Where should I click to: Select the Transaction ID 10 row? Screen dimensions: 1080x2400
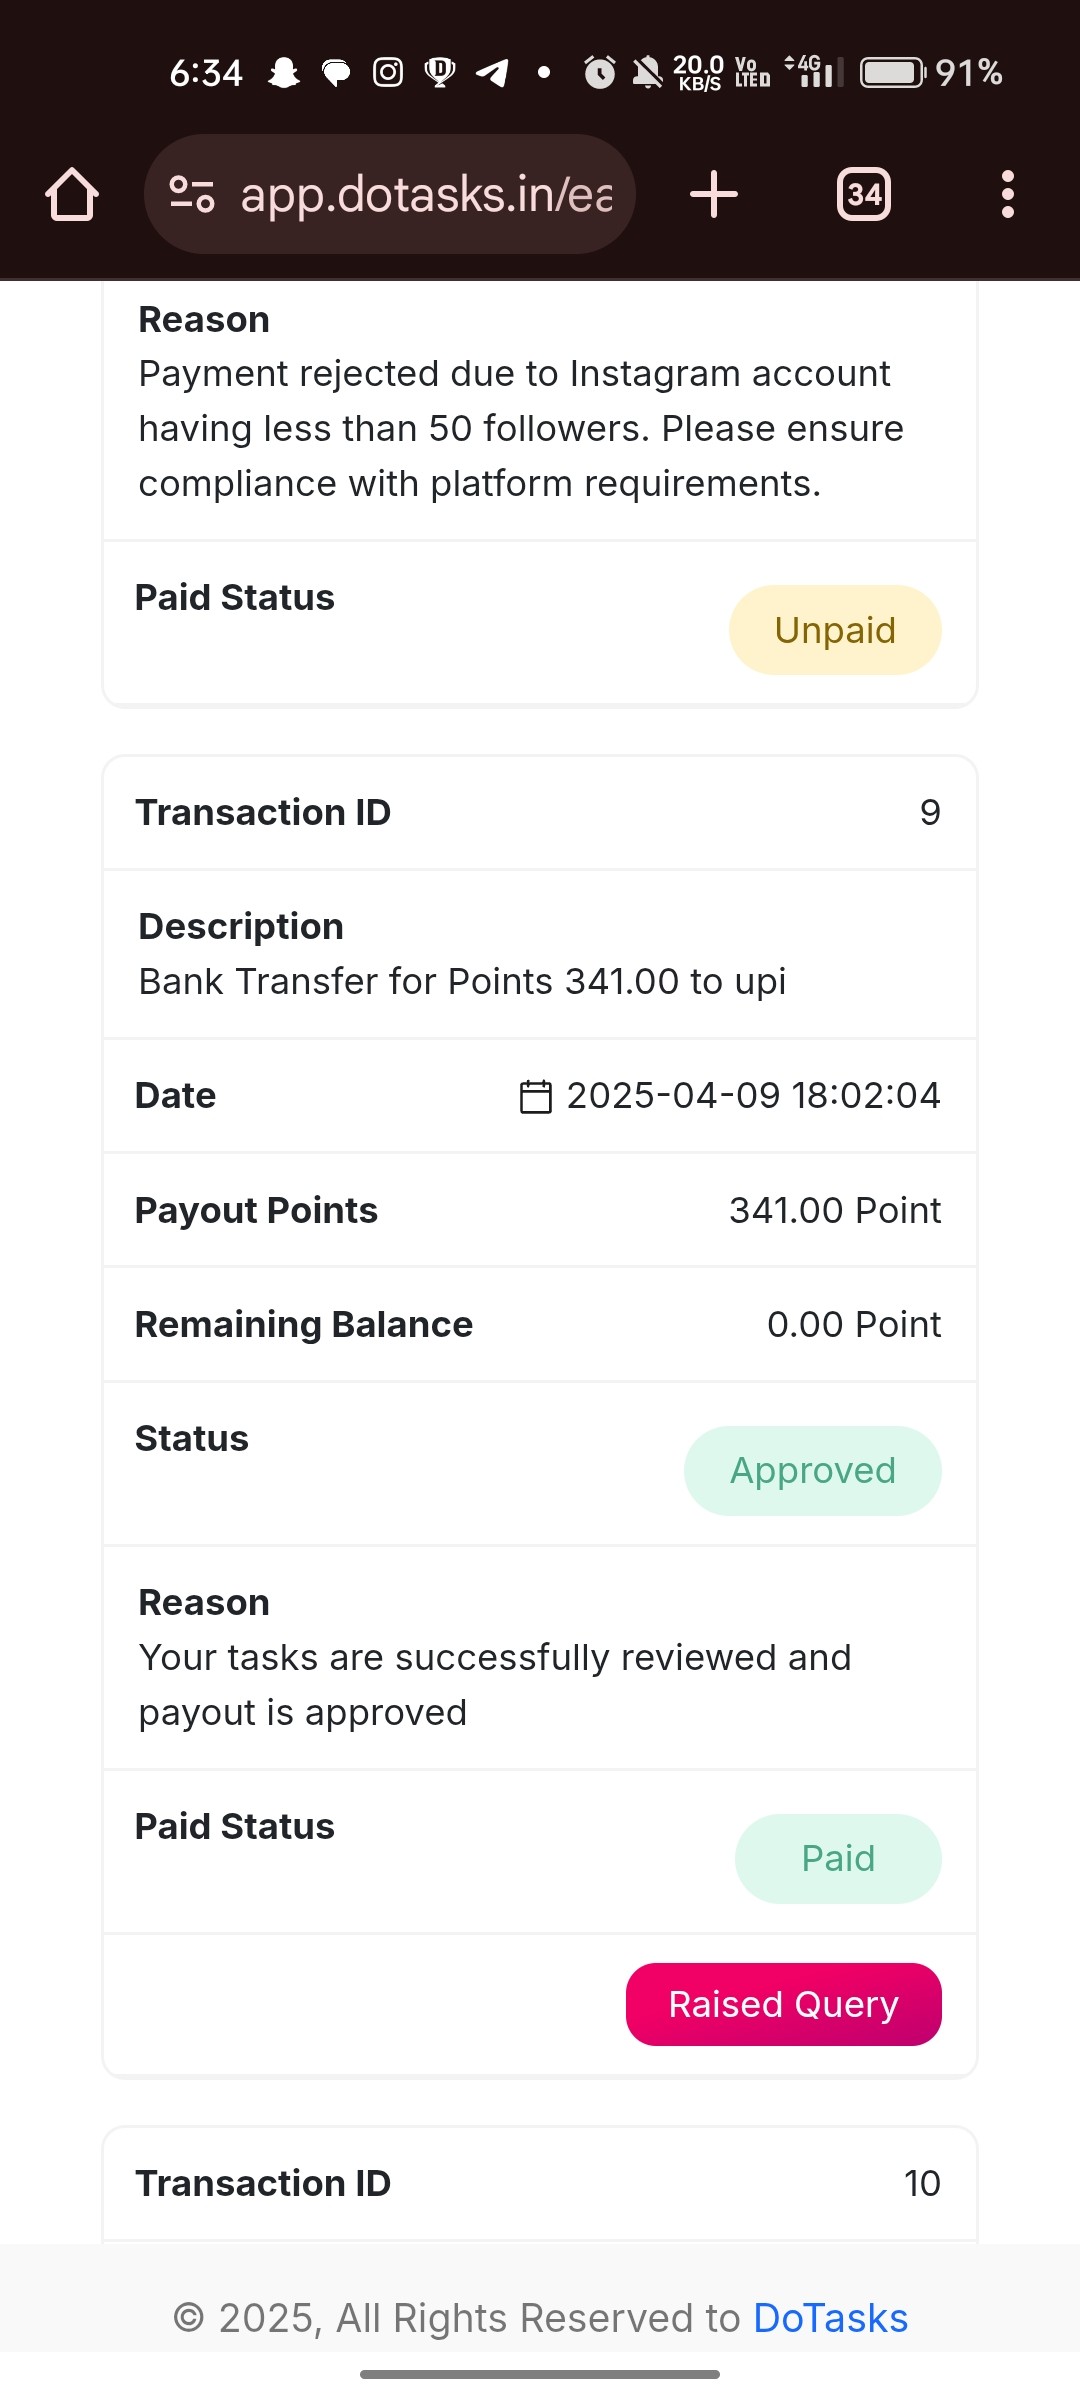point(540,2184)
